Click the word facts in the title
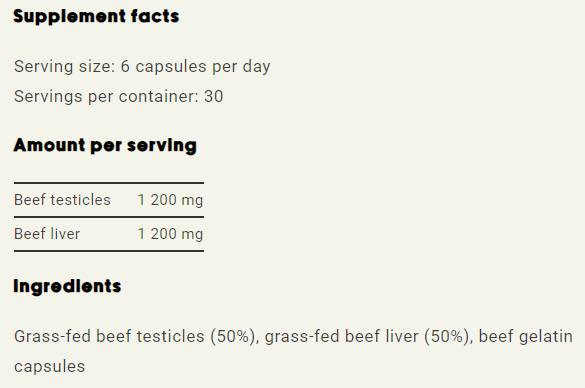Screen dimensions: 585x388 pyautogui.click(x=155, y=16)
